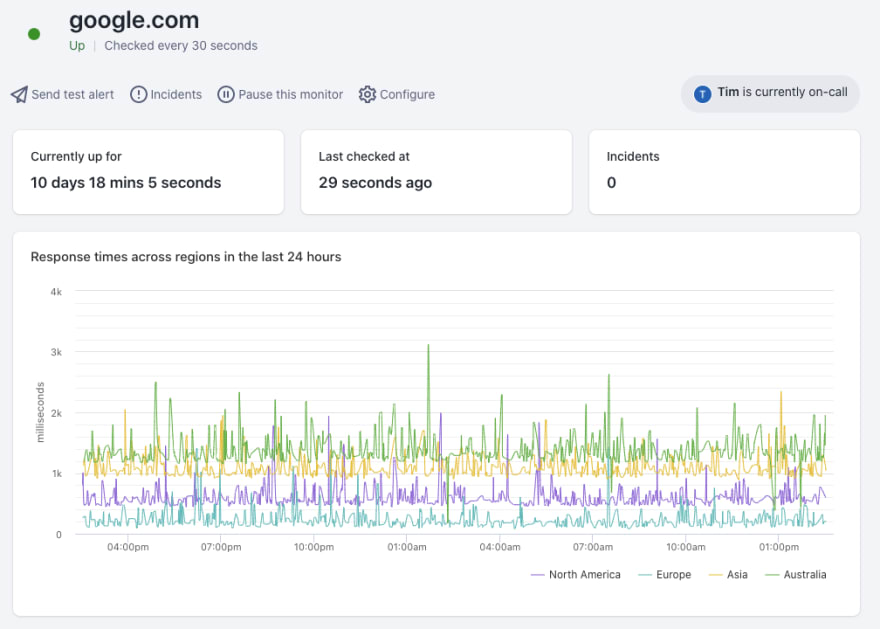Toggle Europe legend series
Viewport: 880px width, 629px height.
pos(673,575)
